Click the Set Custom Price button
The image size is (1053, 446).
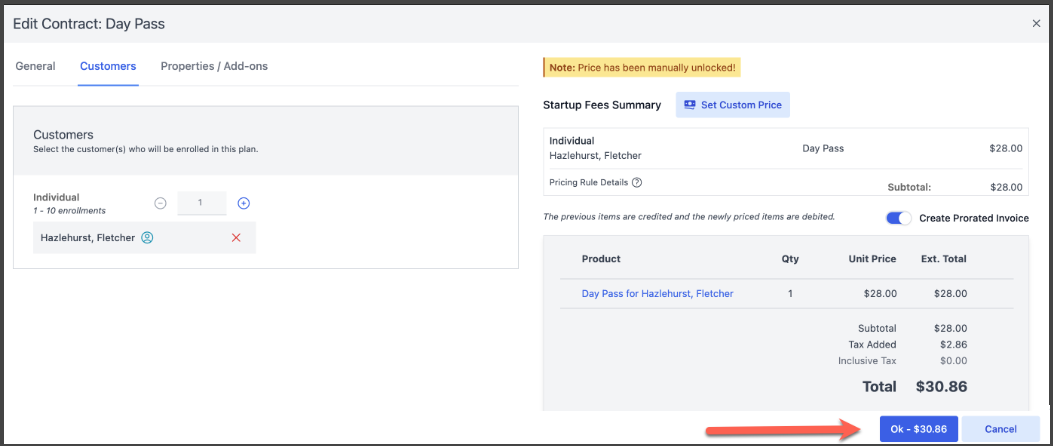click(733, 105)
